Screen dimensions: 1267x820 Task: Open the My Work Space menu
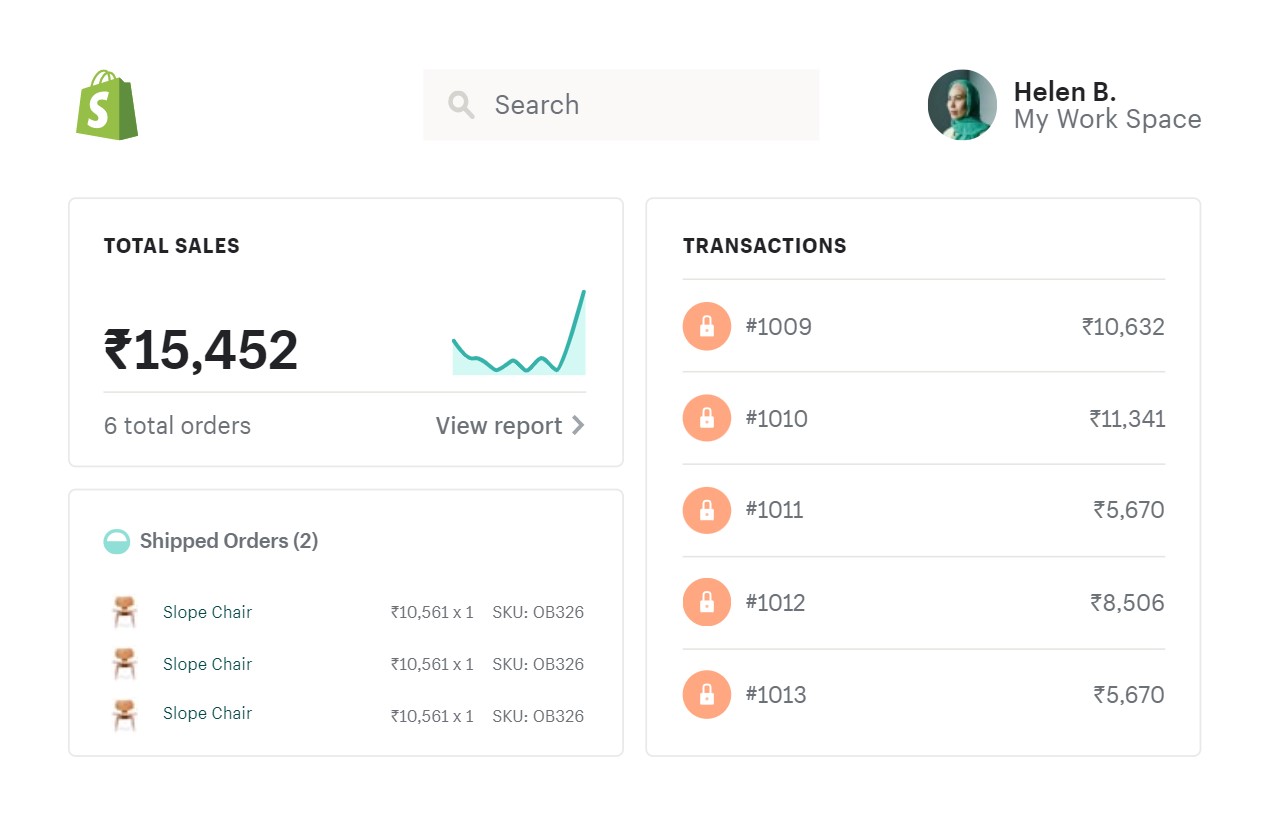(1107, 120)
